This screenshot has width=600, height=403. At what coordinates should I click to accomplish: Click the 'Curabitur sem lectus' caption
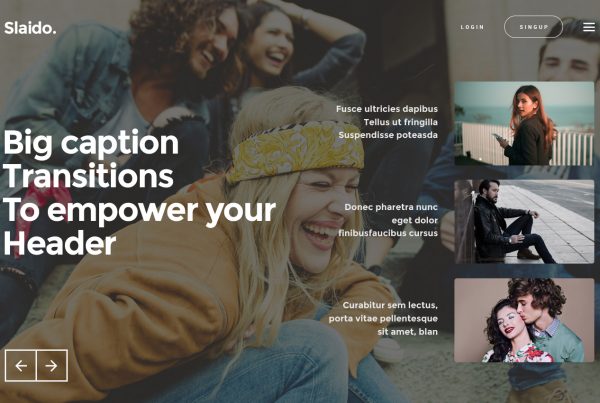click(390, 305)
